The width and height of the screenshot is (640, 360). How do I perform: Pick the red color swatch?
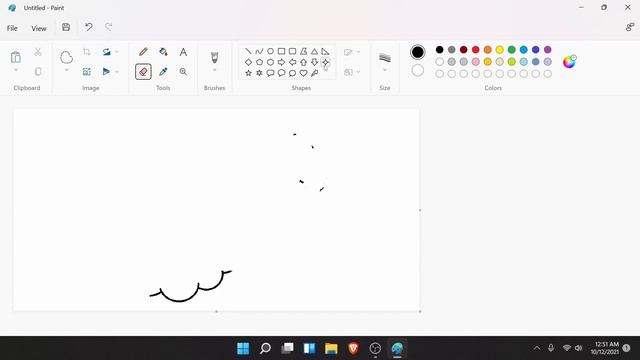[476, 50]
